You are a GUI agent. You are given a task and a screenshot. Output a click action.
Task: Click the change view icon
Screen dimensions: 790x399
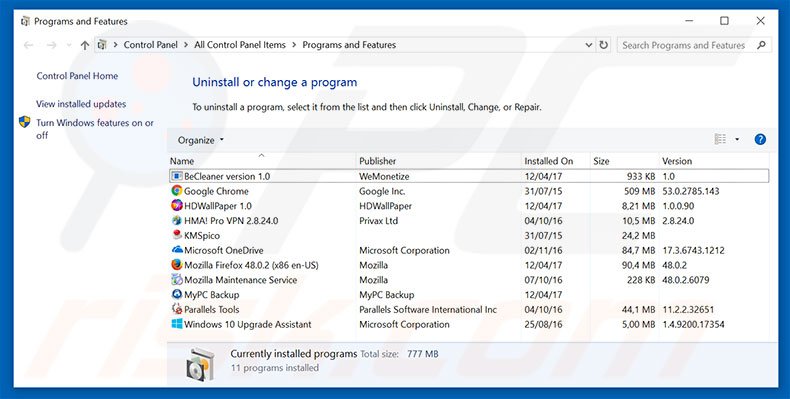click(720, 140)
